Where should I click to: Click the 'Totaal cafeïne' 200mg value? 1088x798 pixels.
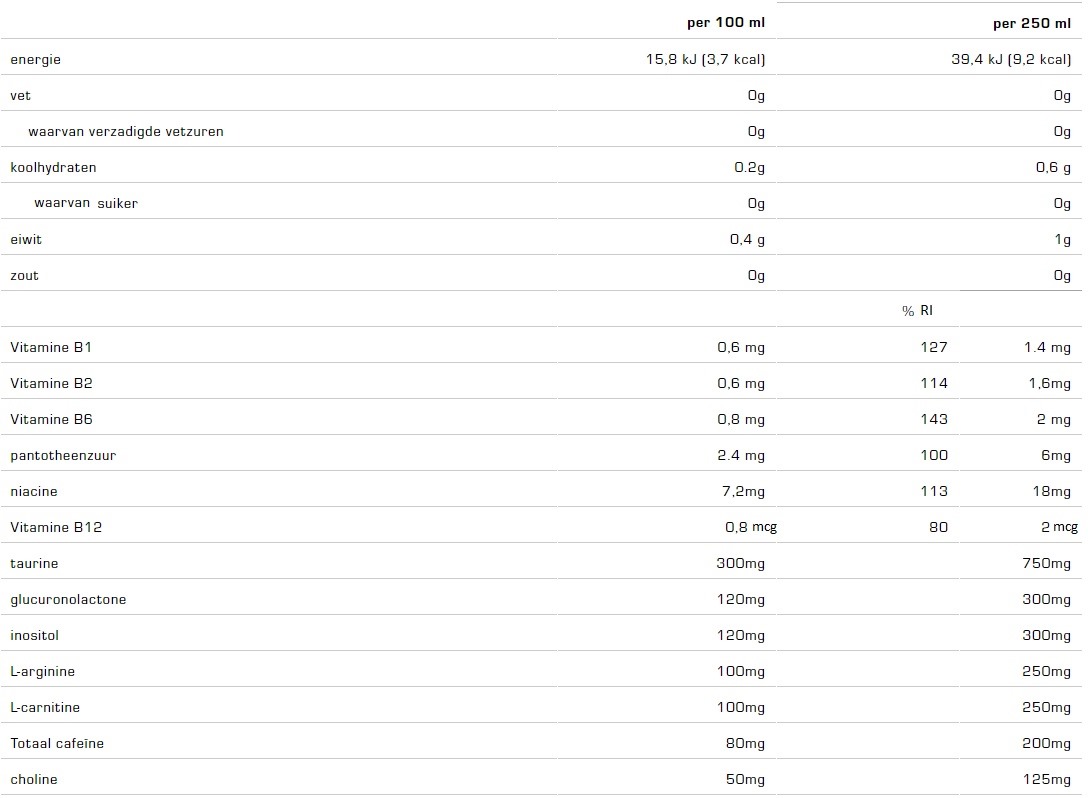pyautogui.click(x=1046, y=743)
